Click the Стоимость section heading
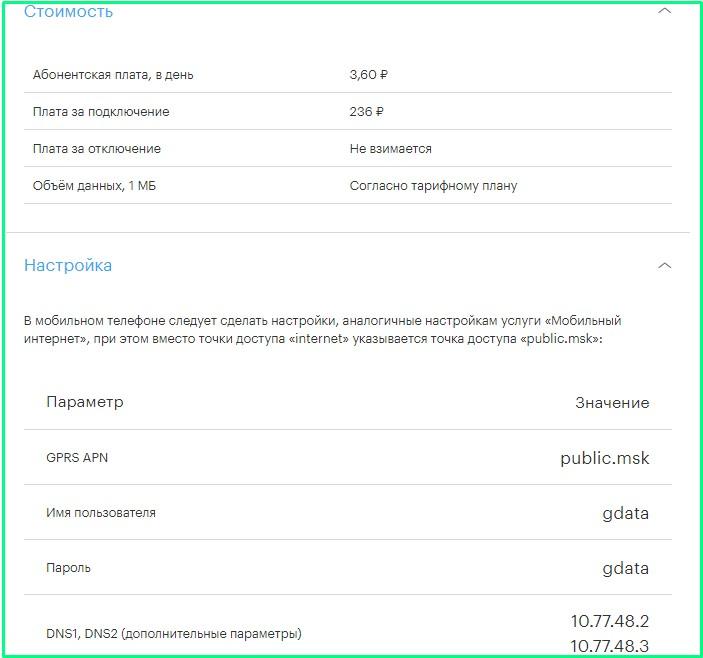The image size is (703, 658). (x=68, y=12)
